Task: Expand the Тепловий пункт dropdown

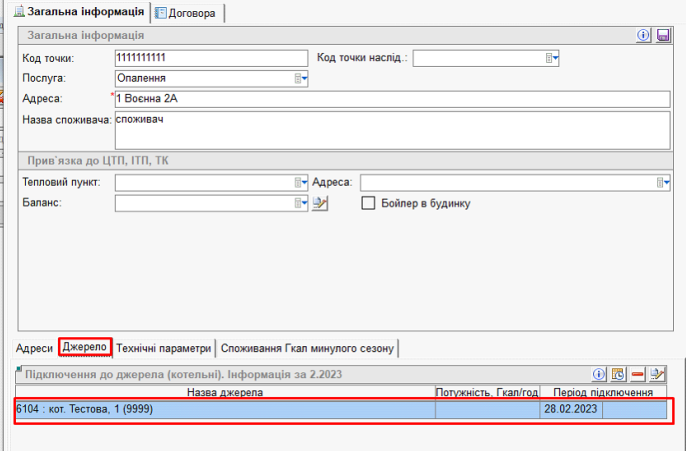Action: 300,182
